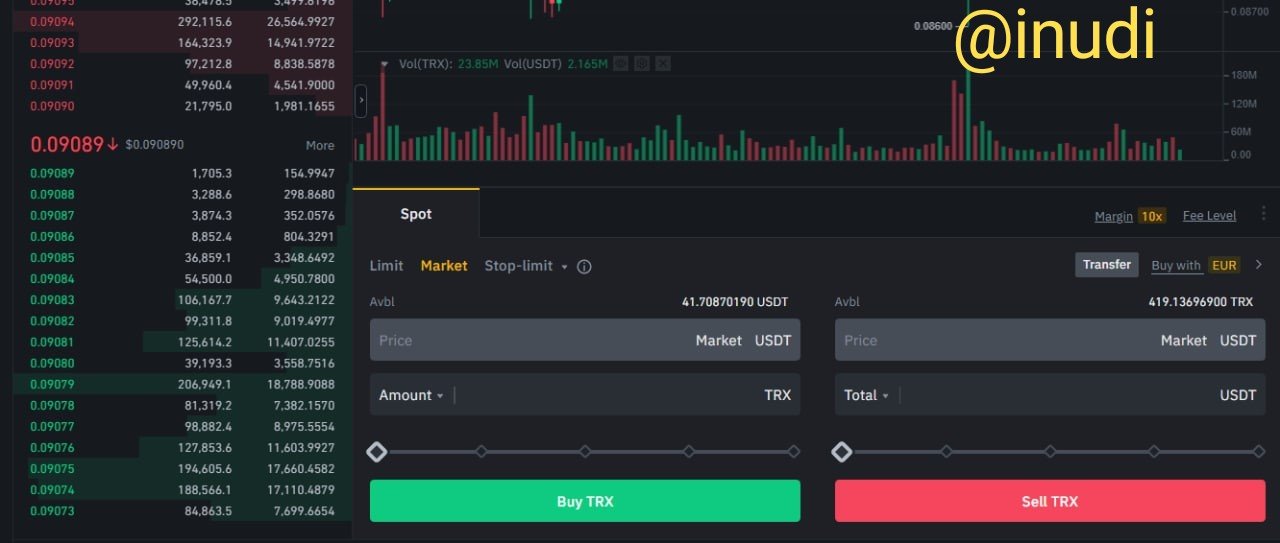The image size is (1280, 543).
Task: Select the Limit order type
Action: tap(387, 266)
